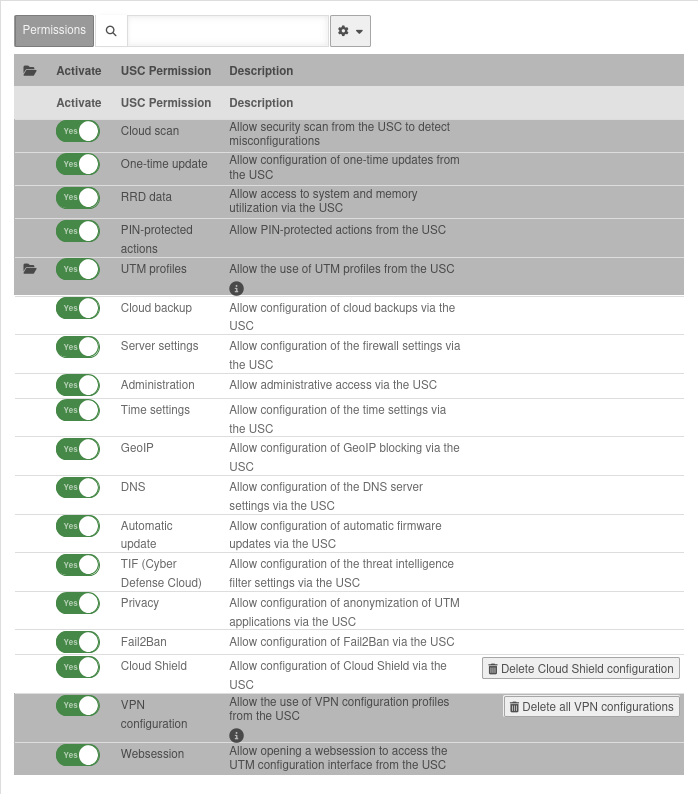Viewport: 698px width, 794px height.
Task: Turn off the Fail2Ban toggle
Action: click(x=78, y=642)
